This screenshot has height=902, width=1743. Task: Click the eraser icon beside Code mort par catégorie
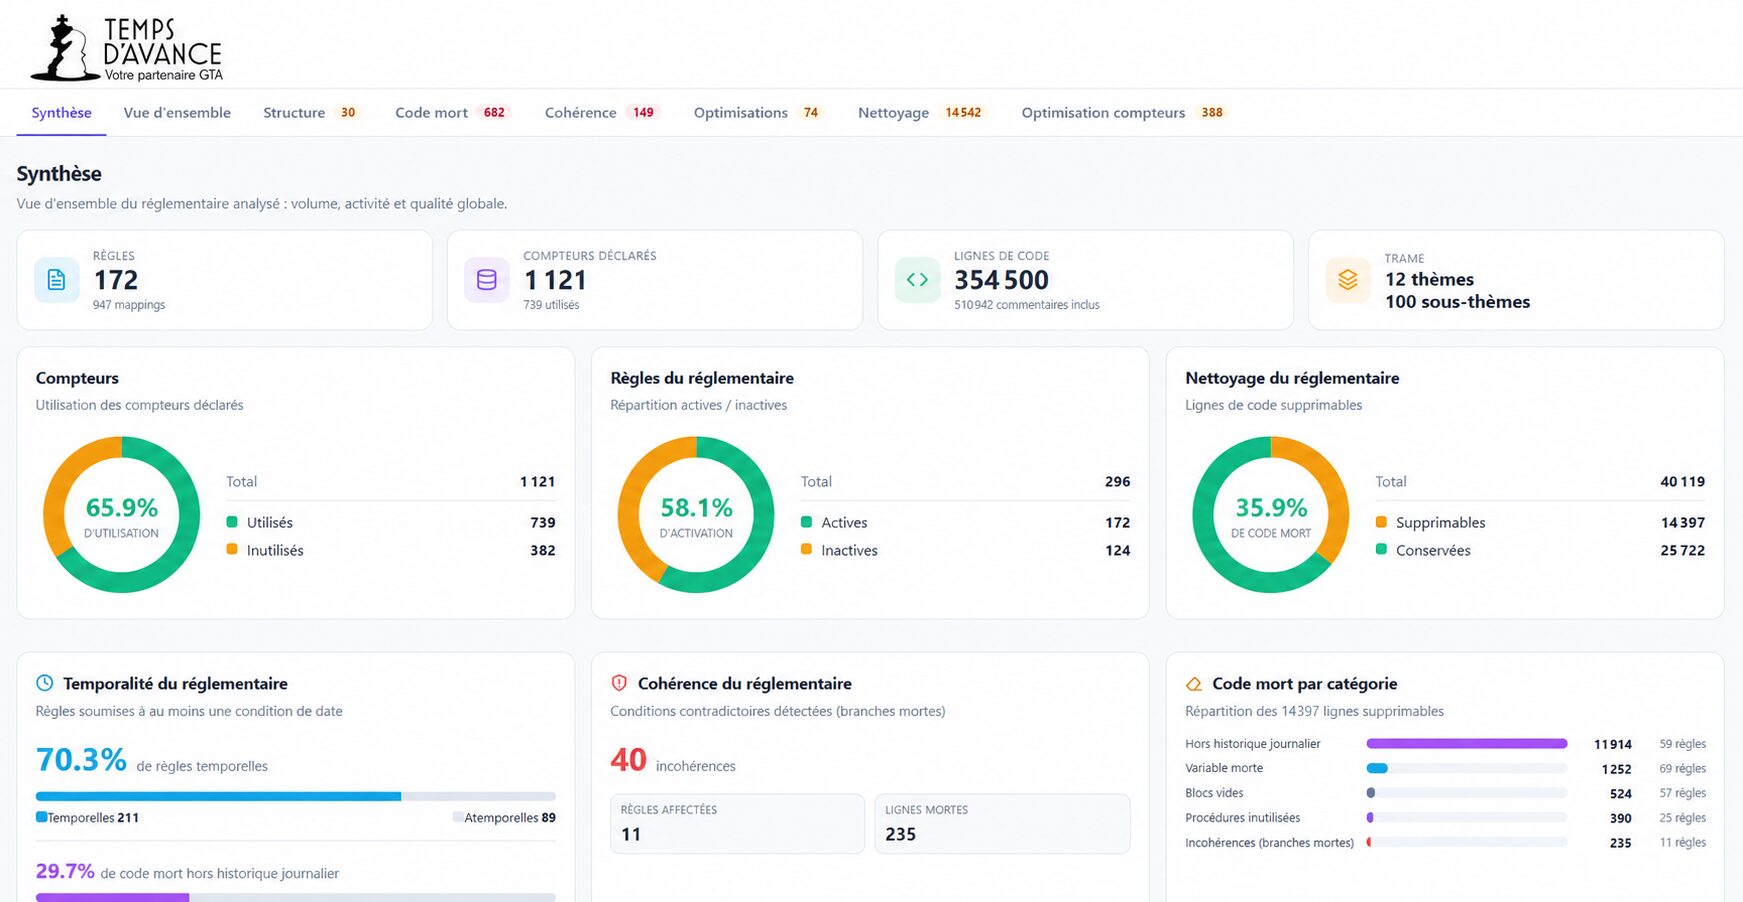pos(1194,684)
